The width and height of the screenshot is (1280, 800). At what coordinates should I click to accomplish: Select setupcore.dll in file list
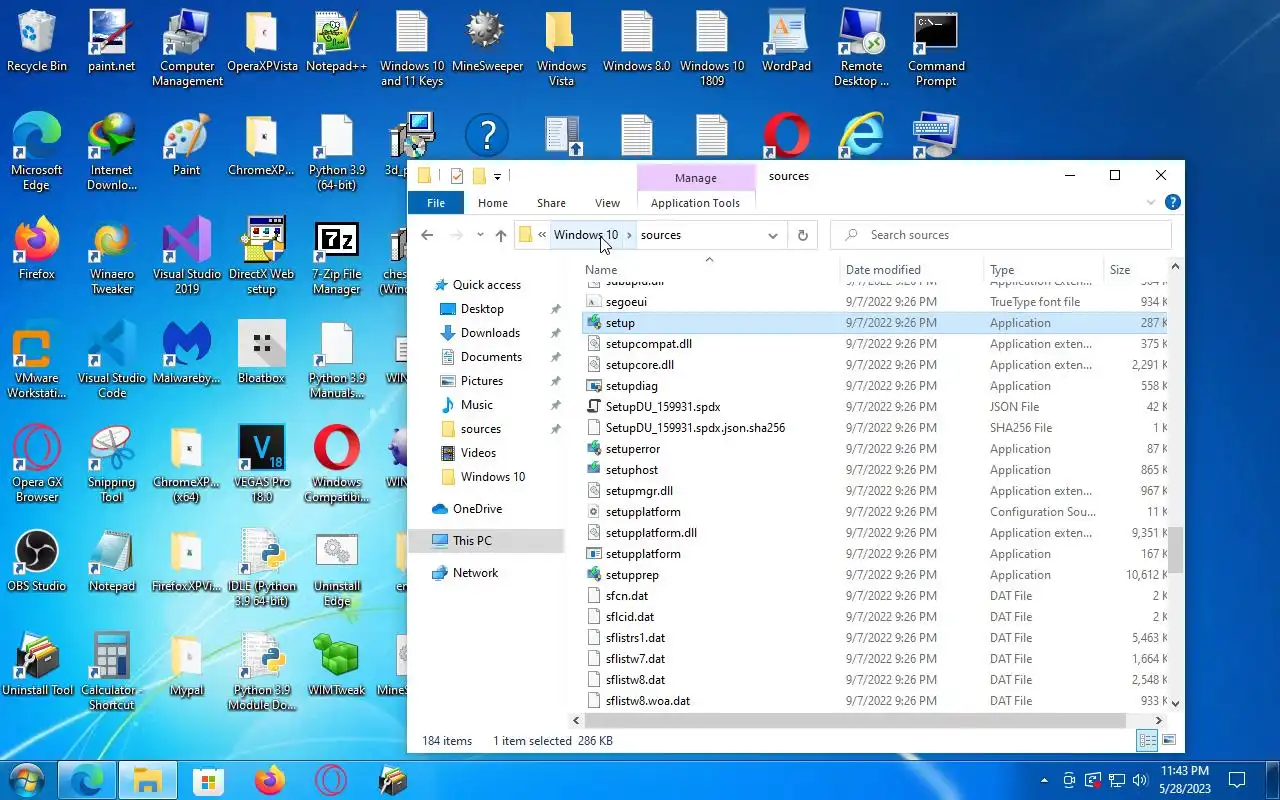(639, 365)
